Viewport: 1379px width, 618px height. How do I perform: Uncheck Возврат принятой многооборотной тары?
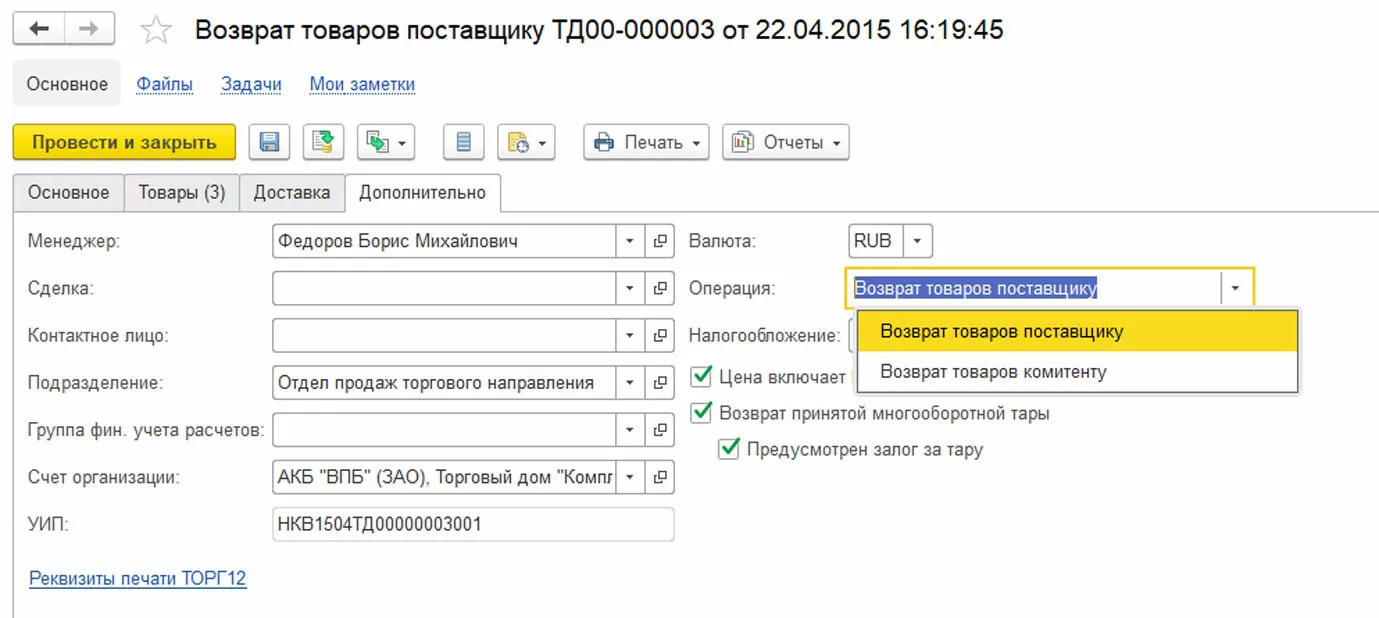(x=702, y=412)
